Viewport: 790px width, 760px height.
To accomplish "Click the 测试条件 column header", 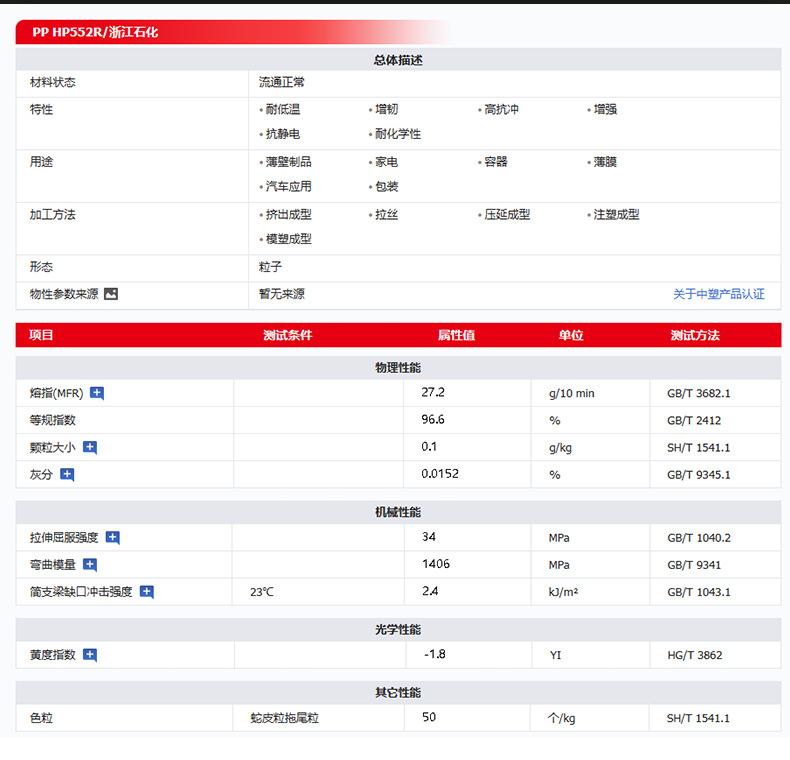I will (x=287, y=335).
